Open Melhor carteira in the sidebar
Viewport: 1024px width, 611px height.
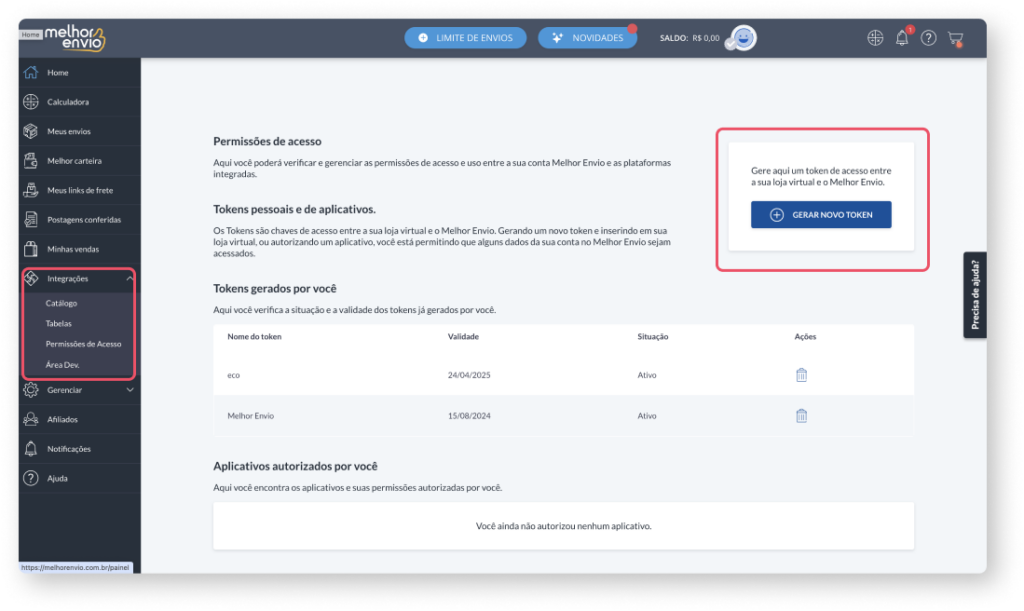tap(74, 161)
